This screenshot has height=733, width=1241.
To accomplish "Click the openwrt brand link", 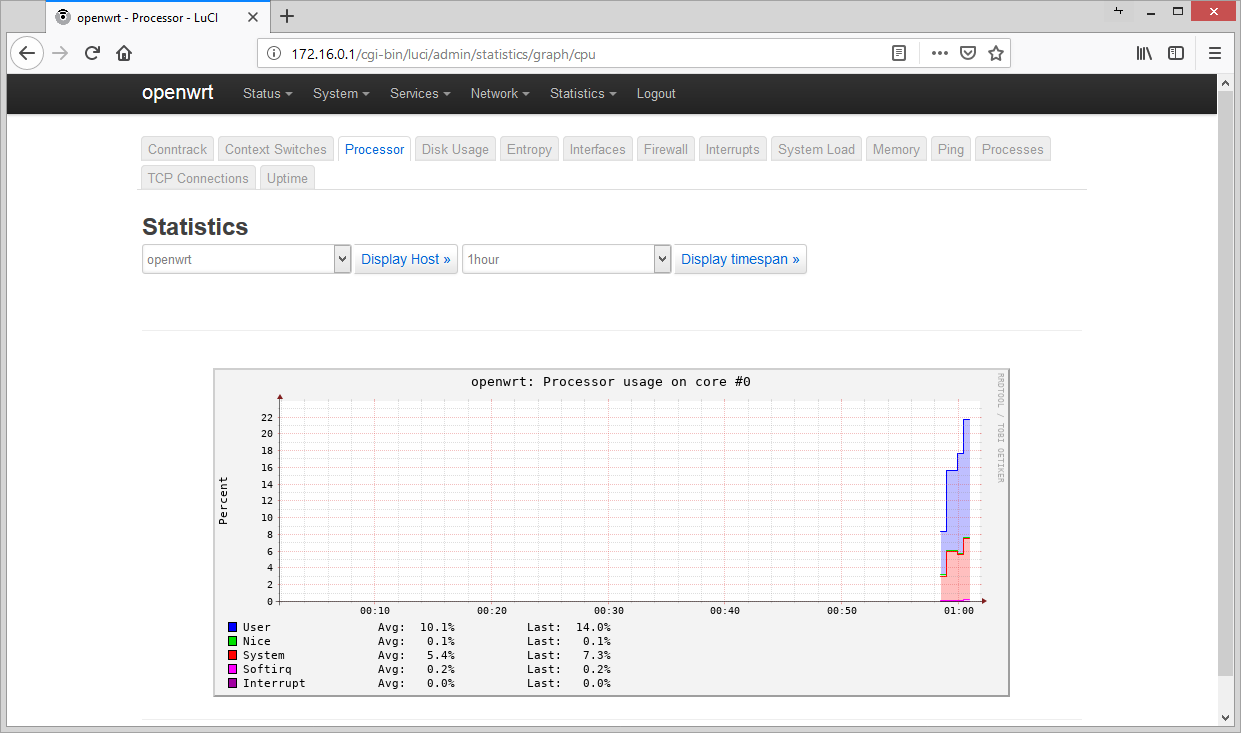I will click(177, 92).
